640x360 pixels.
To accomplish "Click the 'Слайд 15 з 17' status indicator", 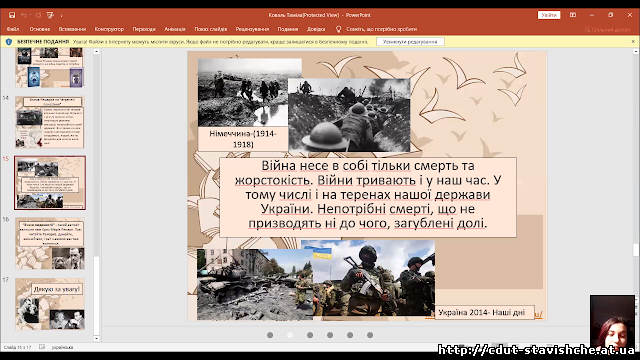I will [x=17, y=347].
